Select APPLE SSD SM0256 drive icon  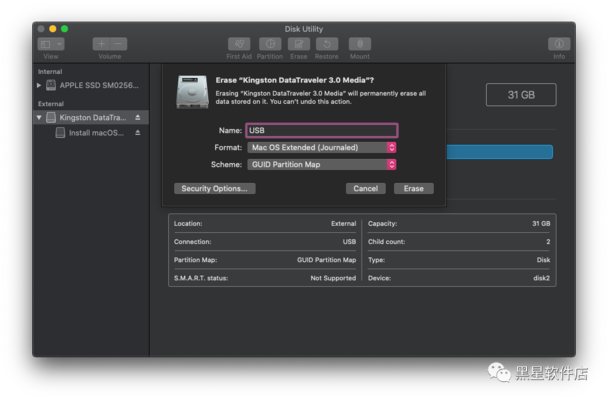click(51, 85)
